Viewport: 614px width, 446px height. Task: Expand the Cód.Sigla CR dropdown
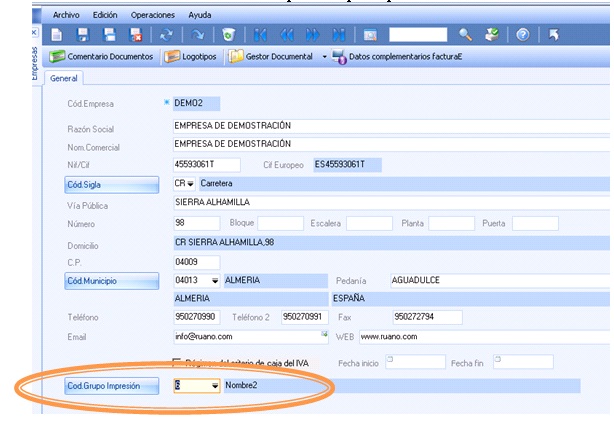[191, 184]
